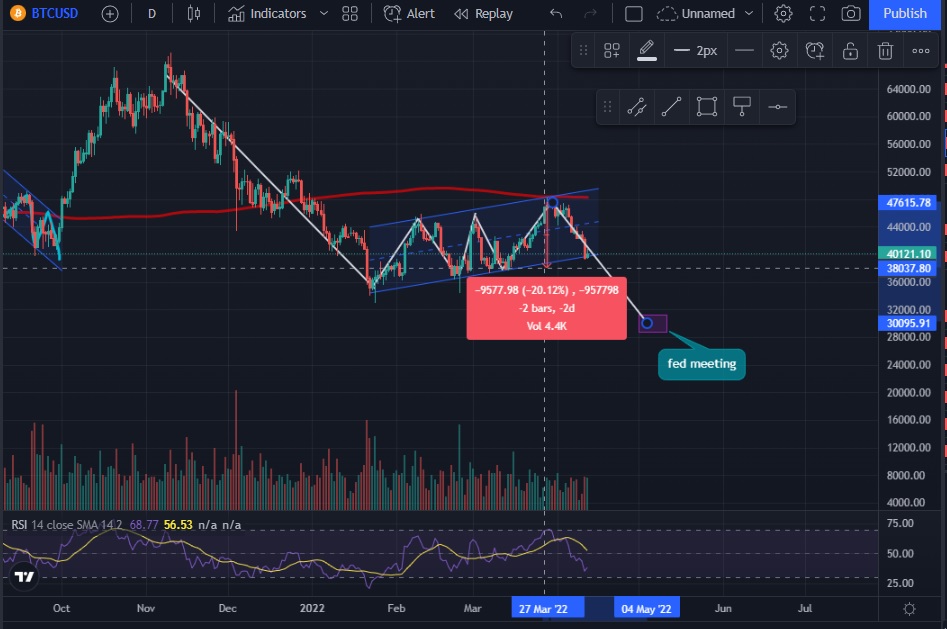Add alert on drawing via clock-plus icon
The image size is (947, 629).
(815, 51)
